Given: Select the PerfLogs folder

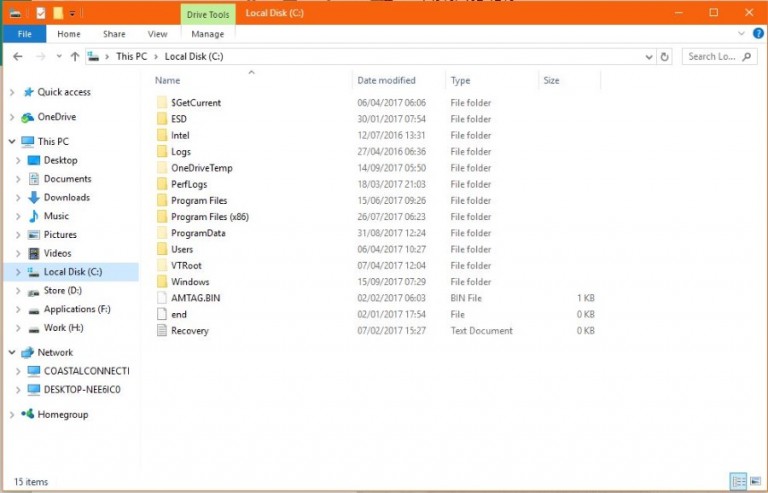Looking at the screenshot, I should [189, 184].
